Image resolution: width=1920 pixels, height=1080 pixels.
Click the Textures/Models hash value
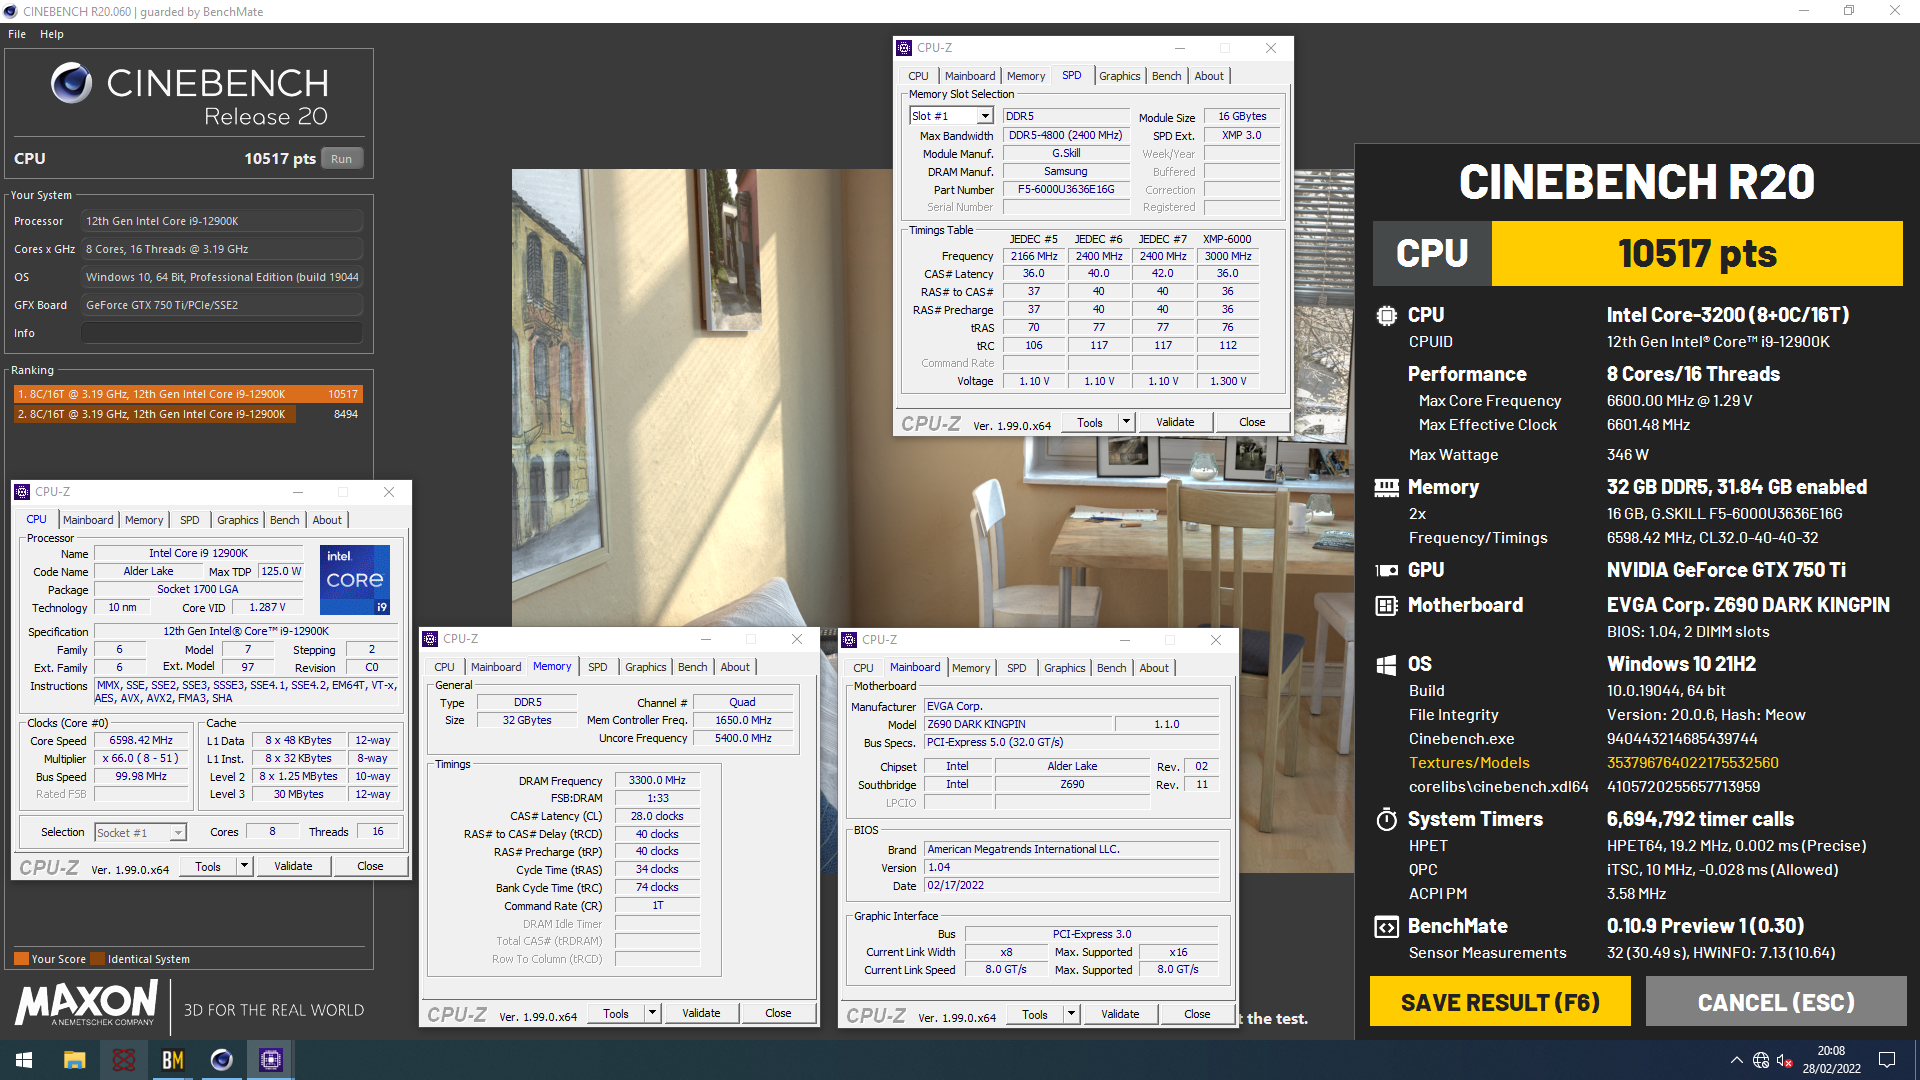(x=1692, y=763)
